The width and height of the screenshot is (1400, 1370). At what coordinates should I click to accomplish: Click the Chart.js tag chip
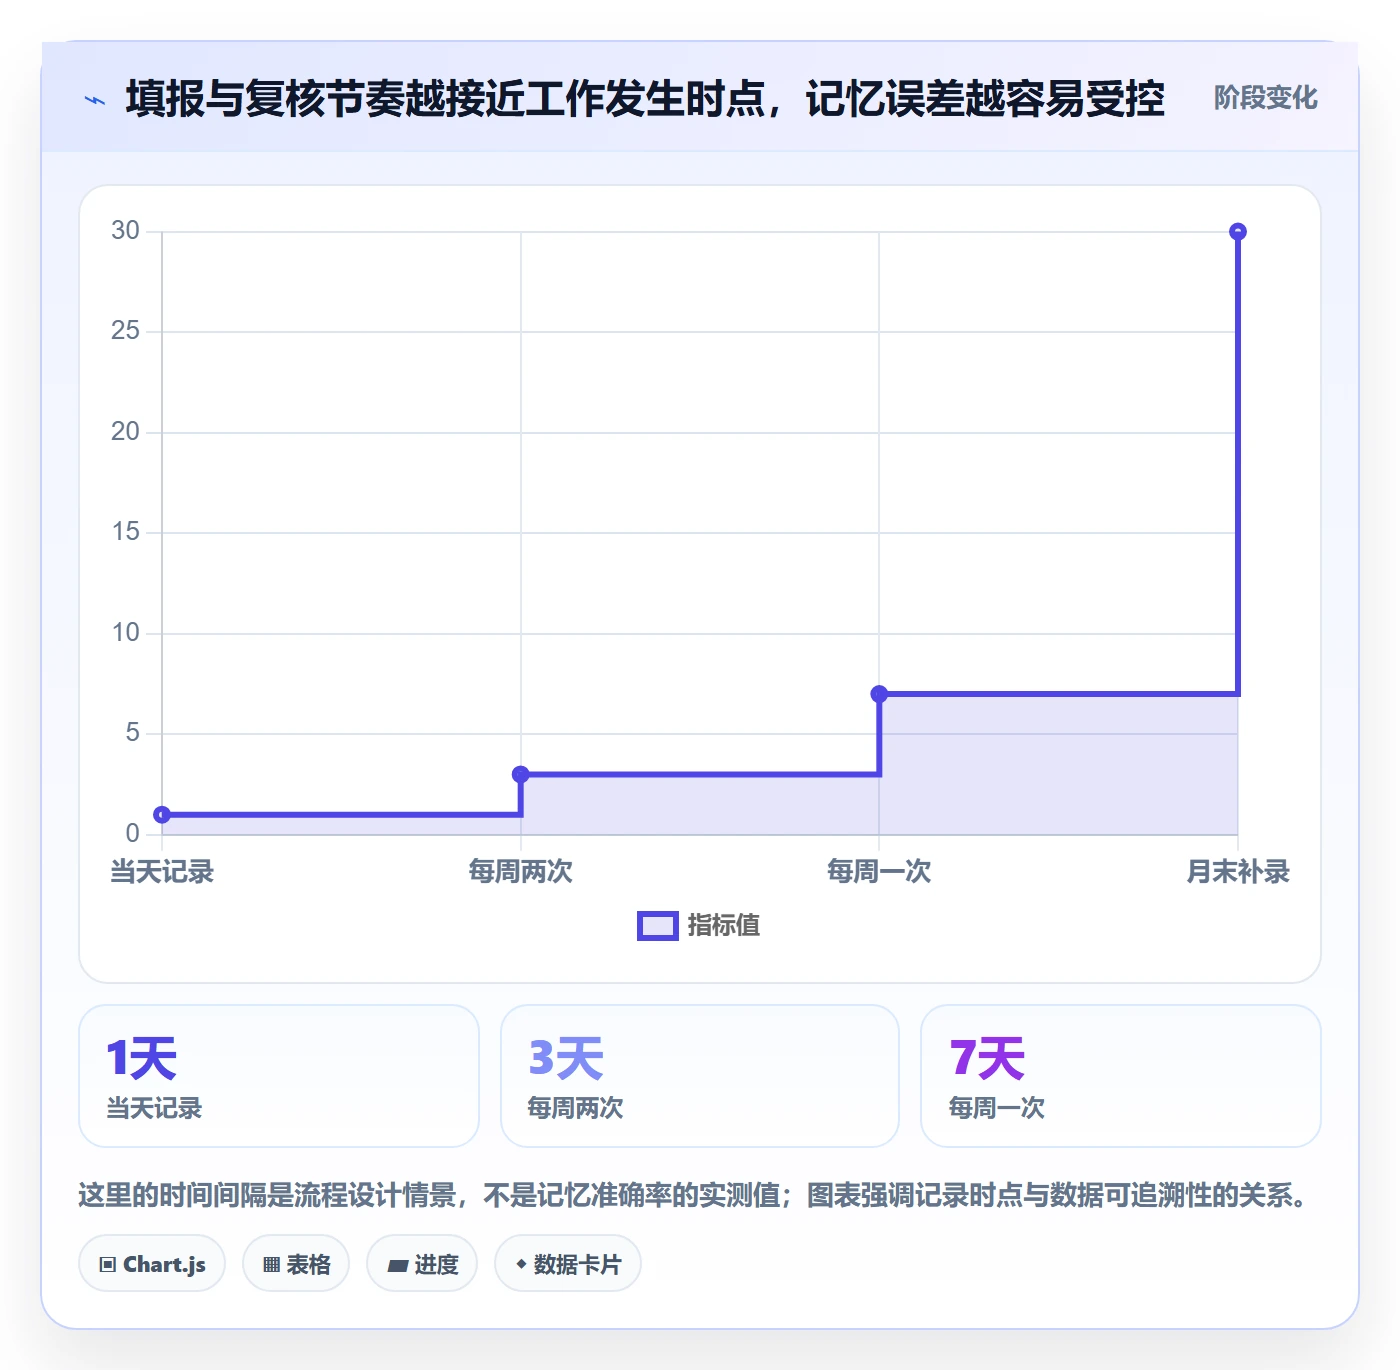[152, 1264]
